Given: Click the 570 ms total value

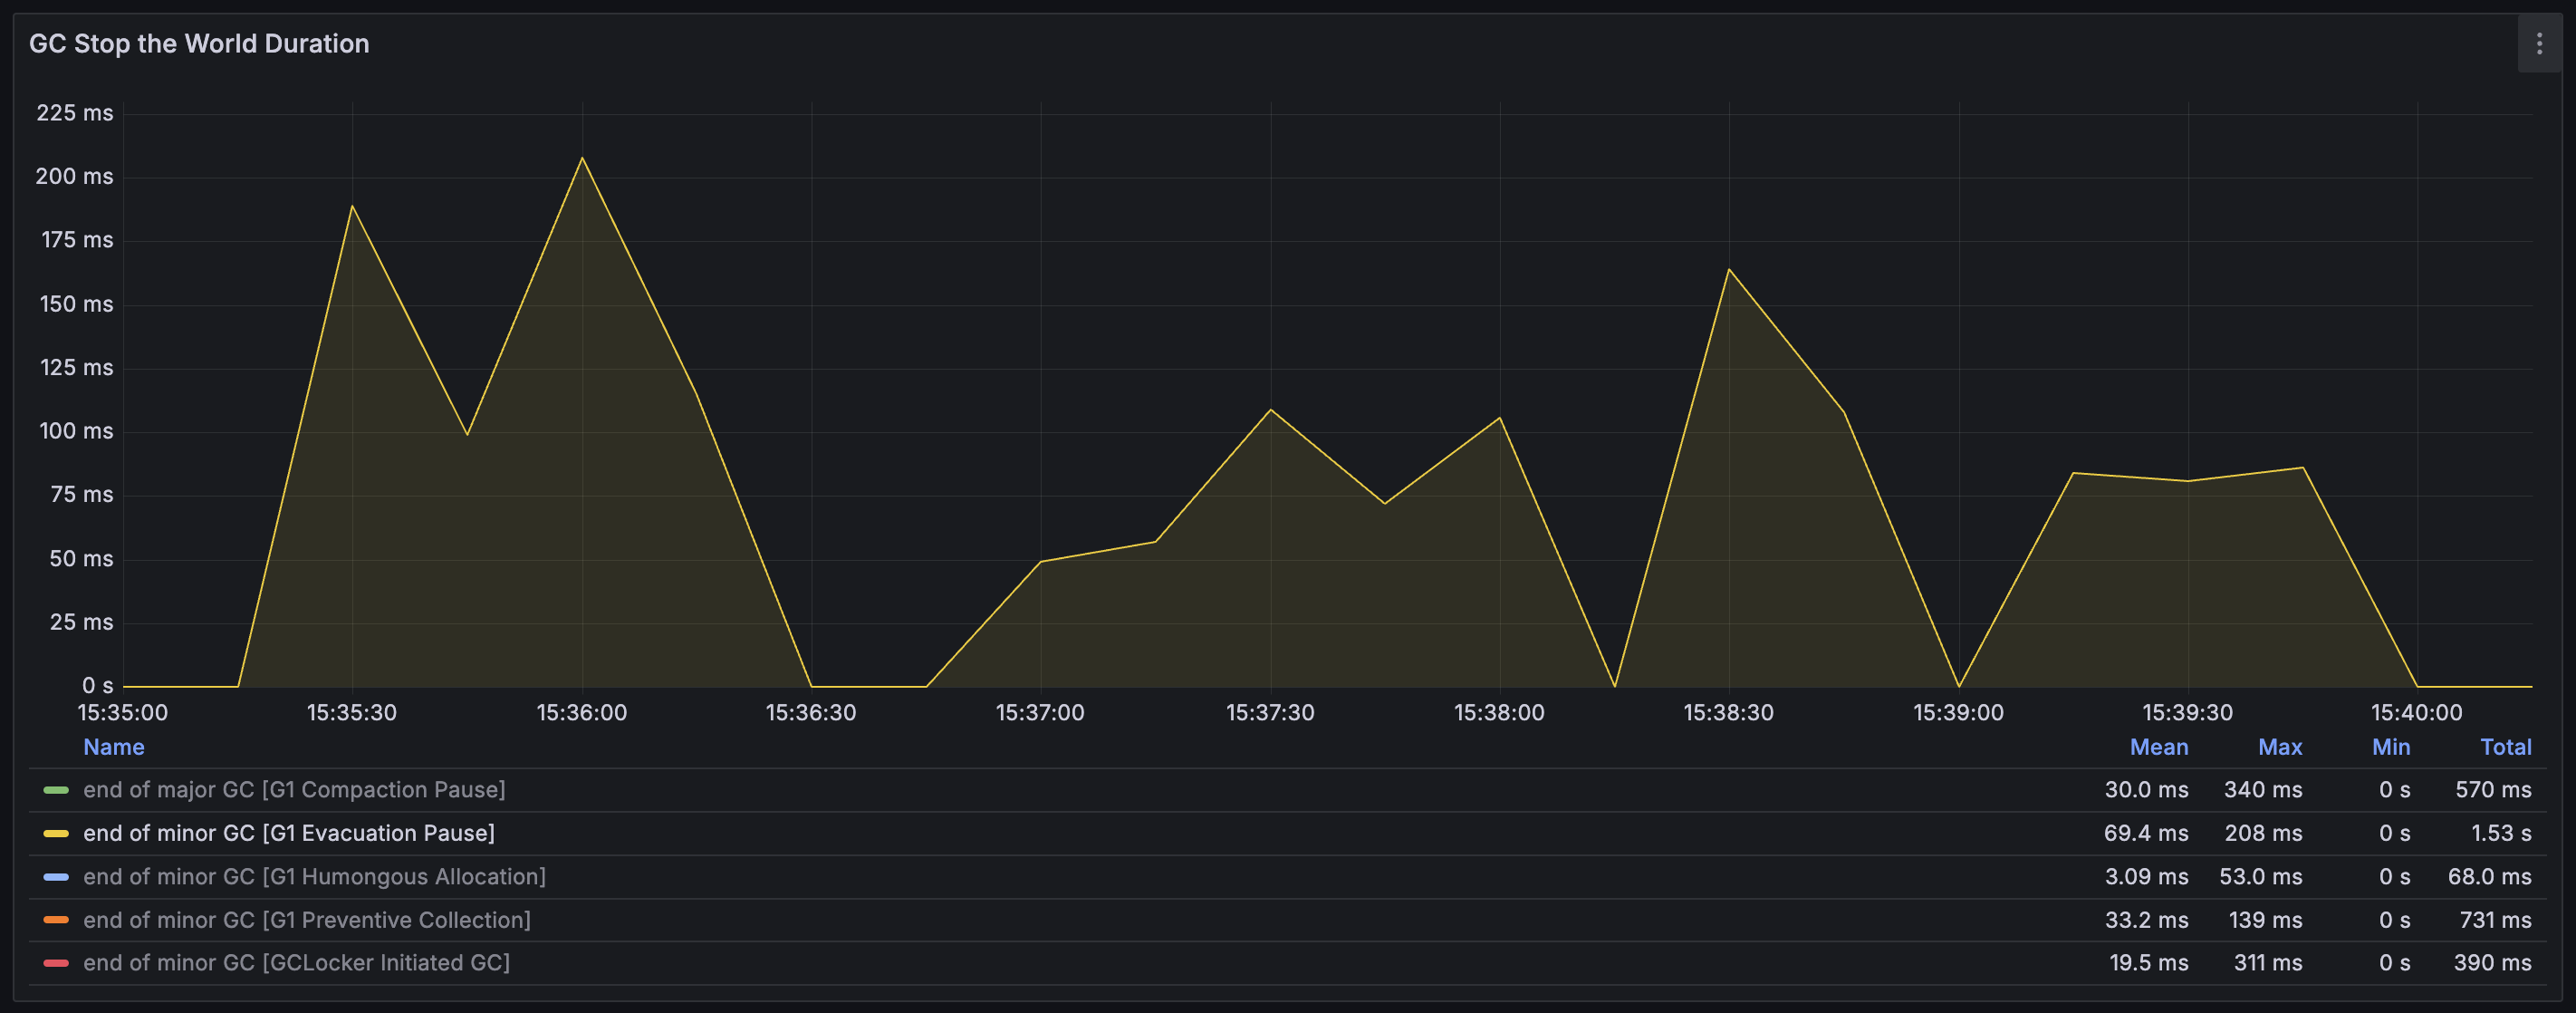Looking at the screenshot, I should (2493, 790).
